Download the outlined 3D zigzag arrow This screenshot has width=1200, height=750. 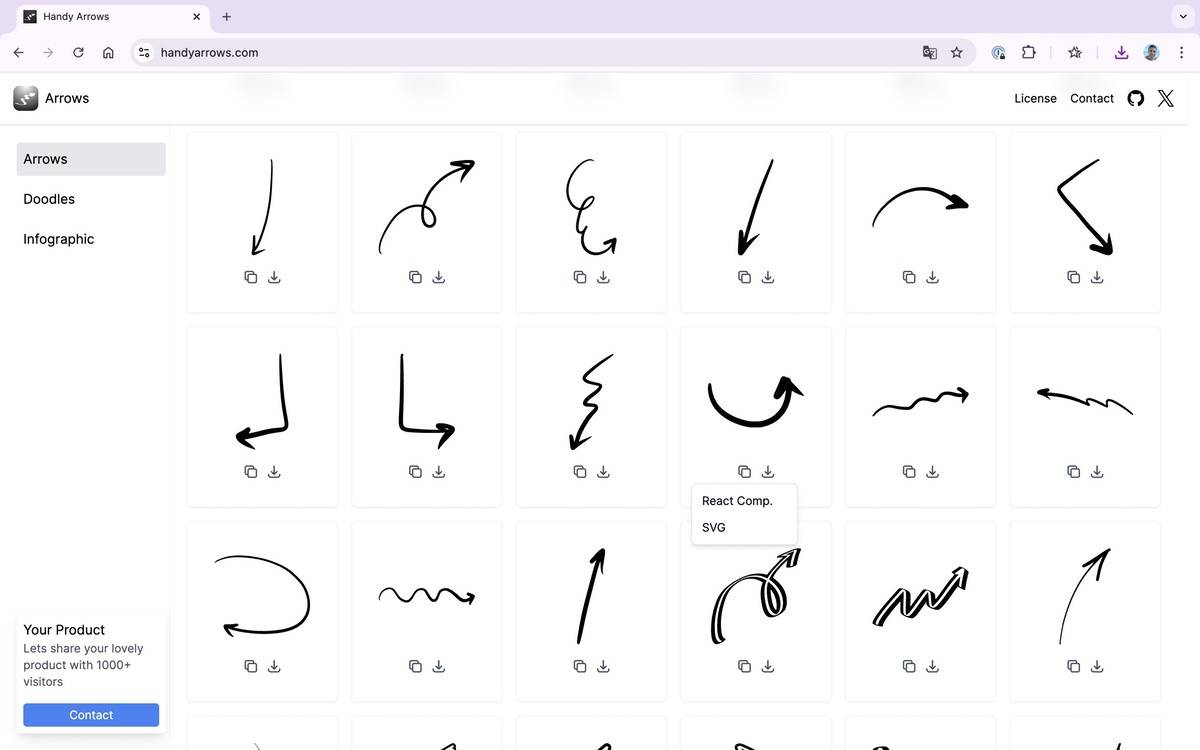(932, 666)
